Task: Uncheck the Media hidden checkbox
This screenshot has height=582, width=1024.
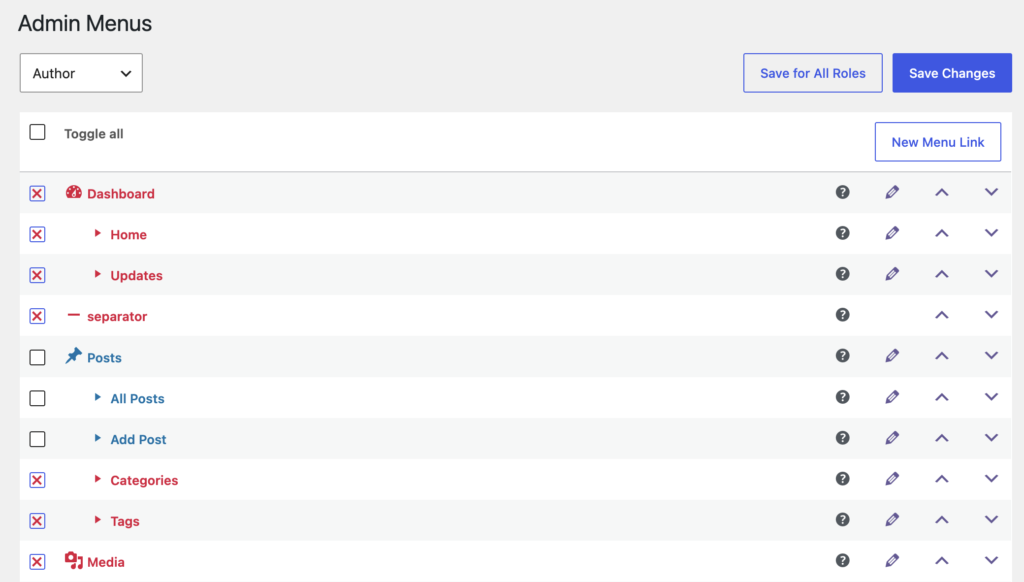Action: pos(37,562)
